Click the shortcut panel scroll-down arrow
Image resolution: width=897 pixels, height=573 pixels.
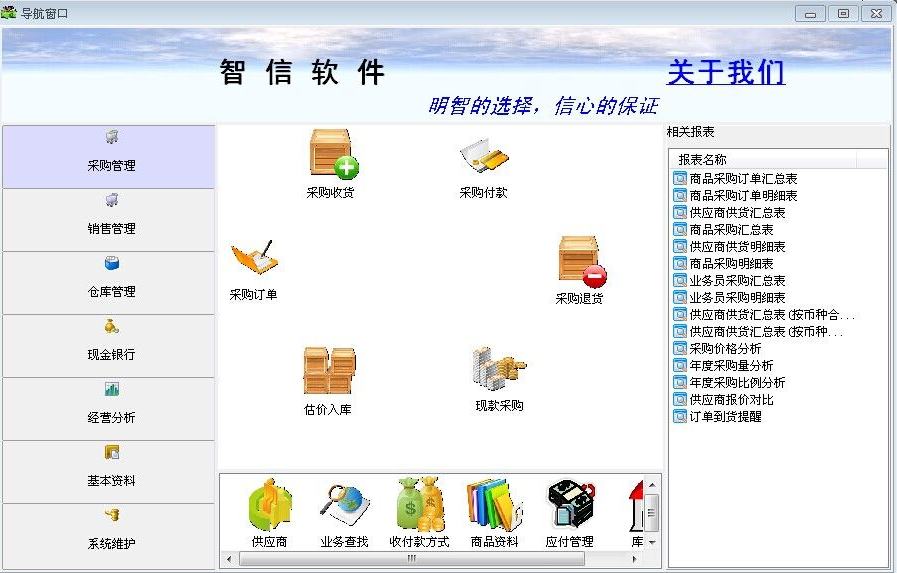point(652,541)
